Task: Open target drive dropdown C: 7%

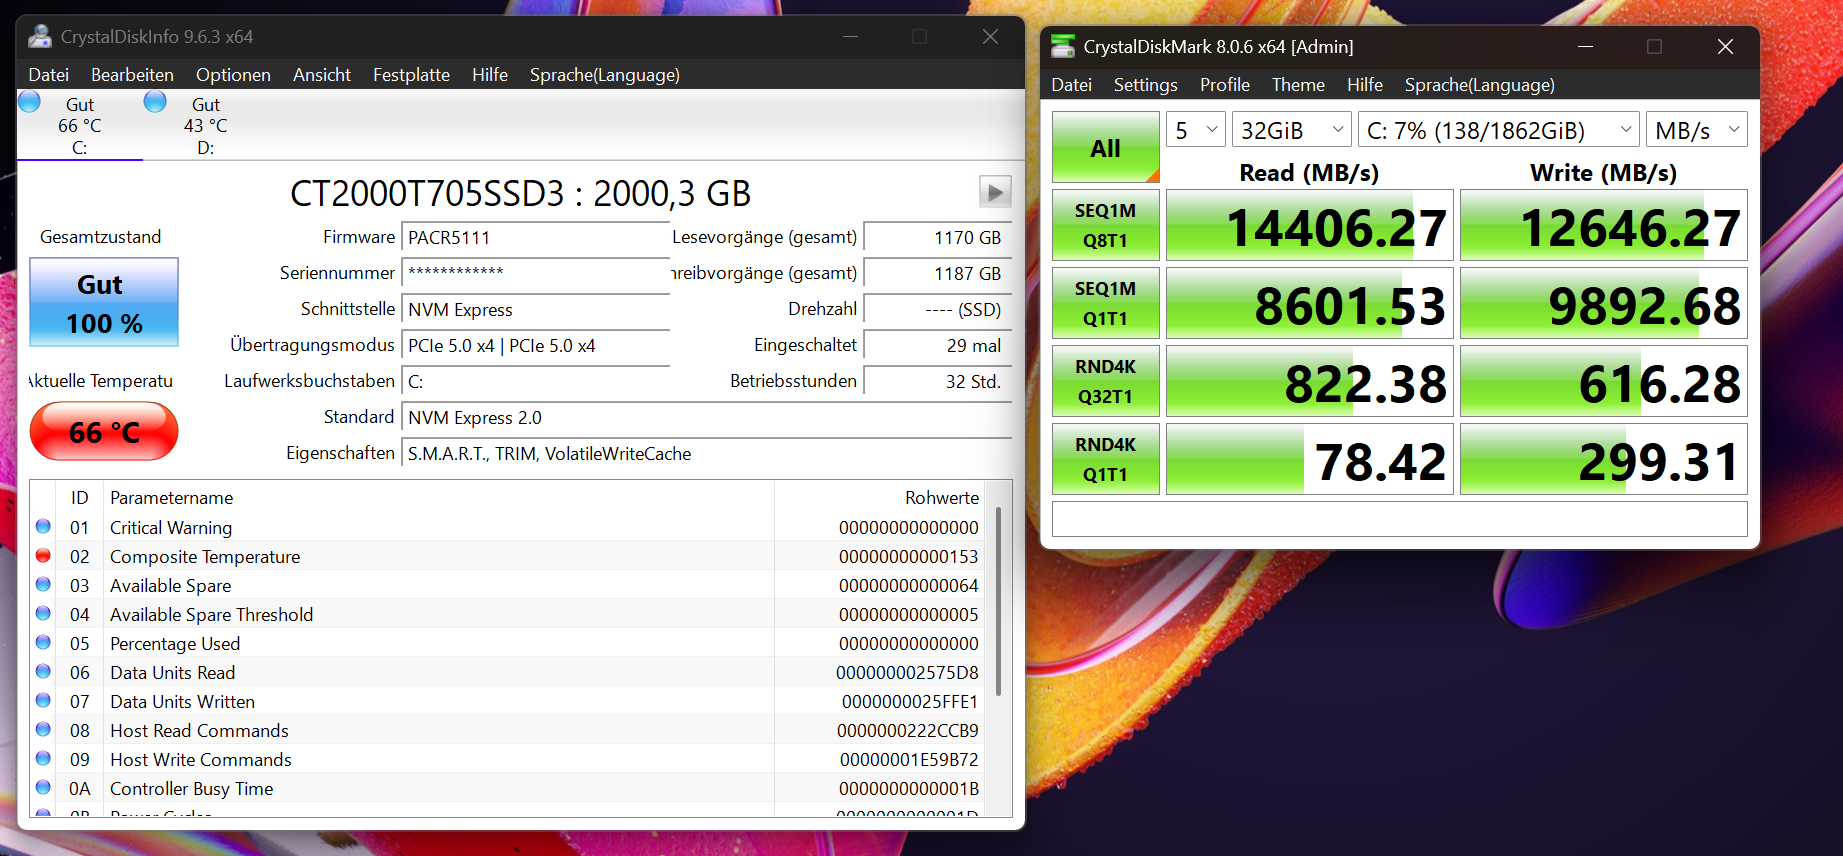Action: point(1499,130)
